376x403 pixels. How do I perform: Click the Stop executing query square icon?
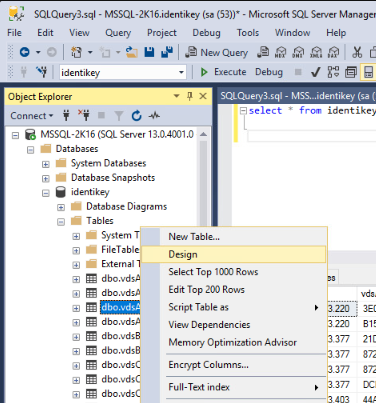click(298, 72)
